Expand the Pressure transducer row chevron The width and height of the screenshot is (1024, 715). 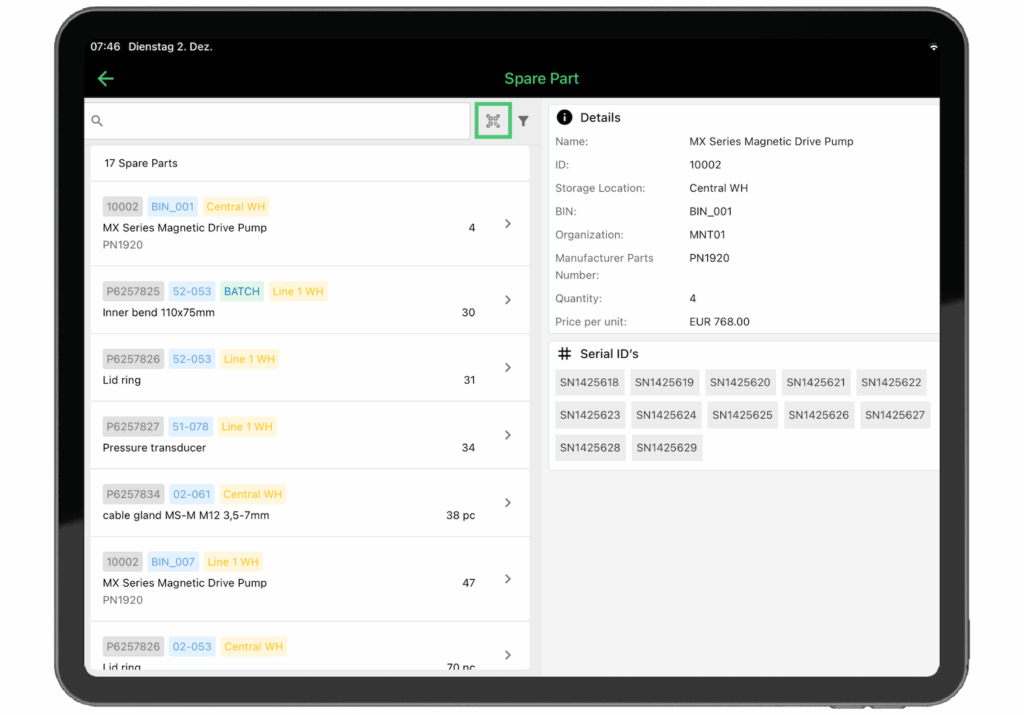tap(507, 435)
